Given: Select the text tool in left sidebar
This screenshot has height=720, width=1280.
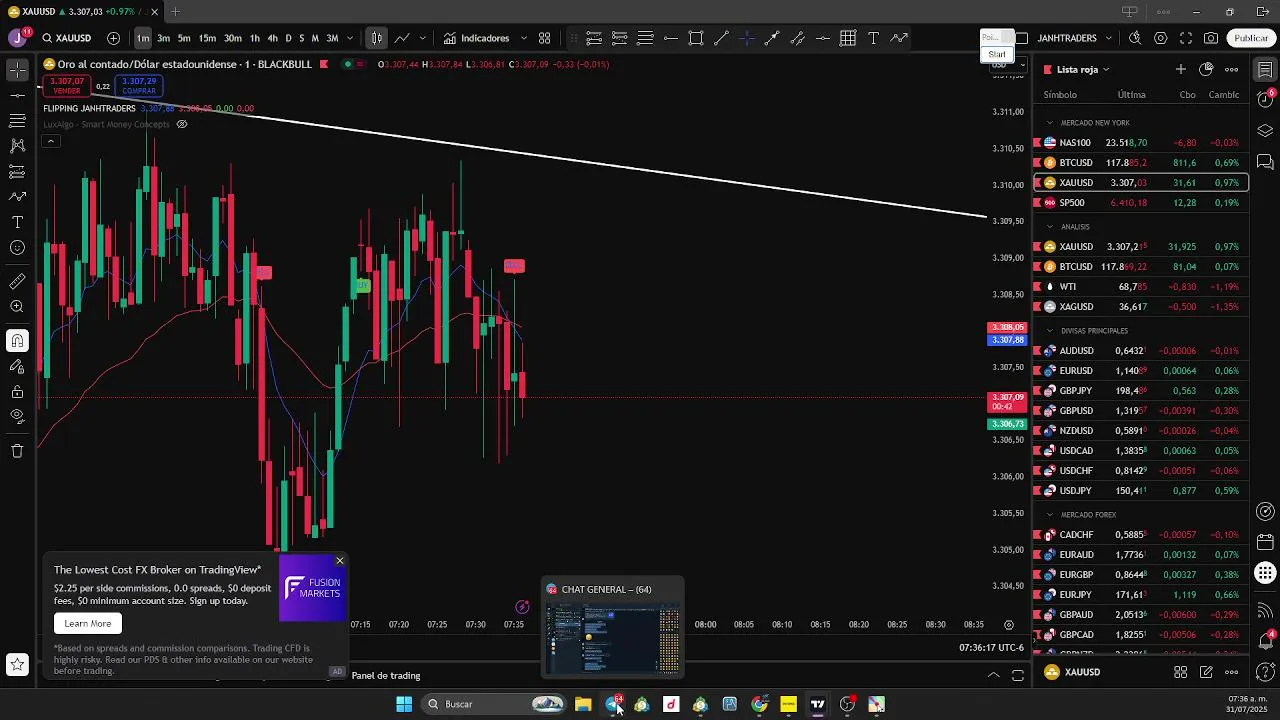Looking at the screenshot, I should pyautogui.click(x=17, y=221).
